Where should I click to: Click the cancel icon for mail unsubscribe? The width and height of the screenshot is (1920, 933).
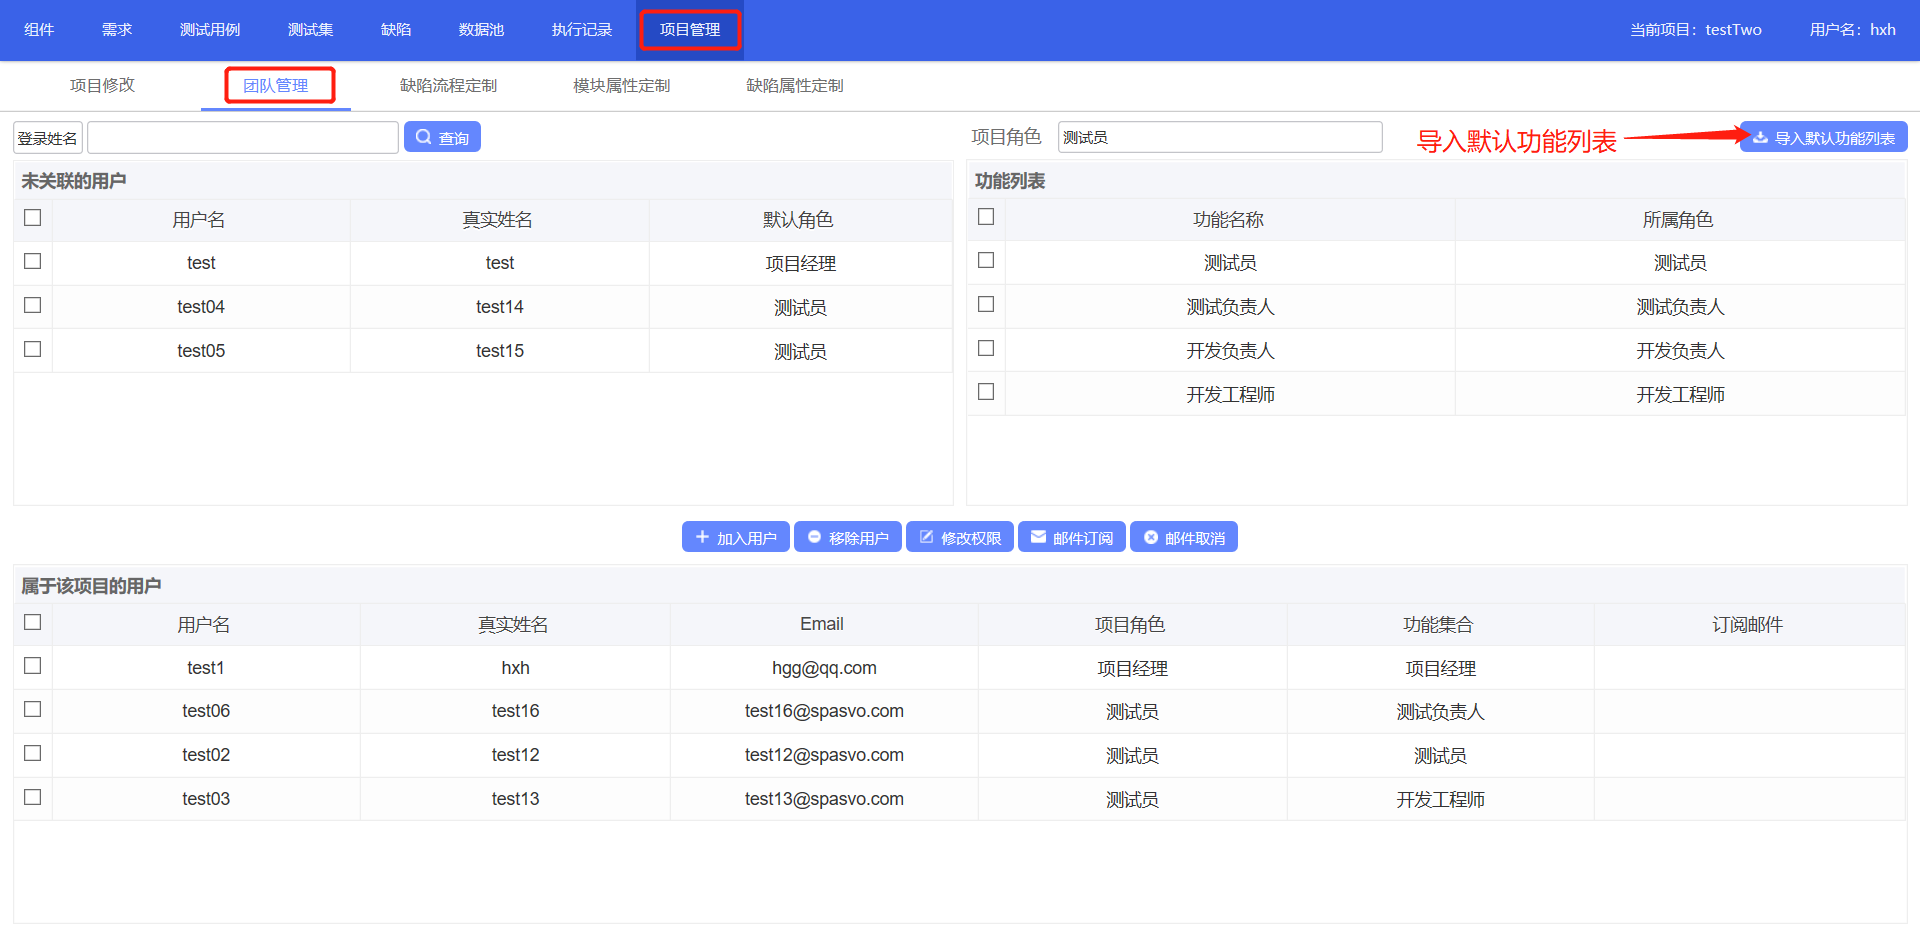click(x=1150, y=537)
